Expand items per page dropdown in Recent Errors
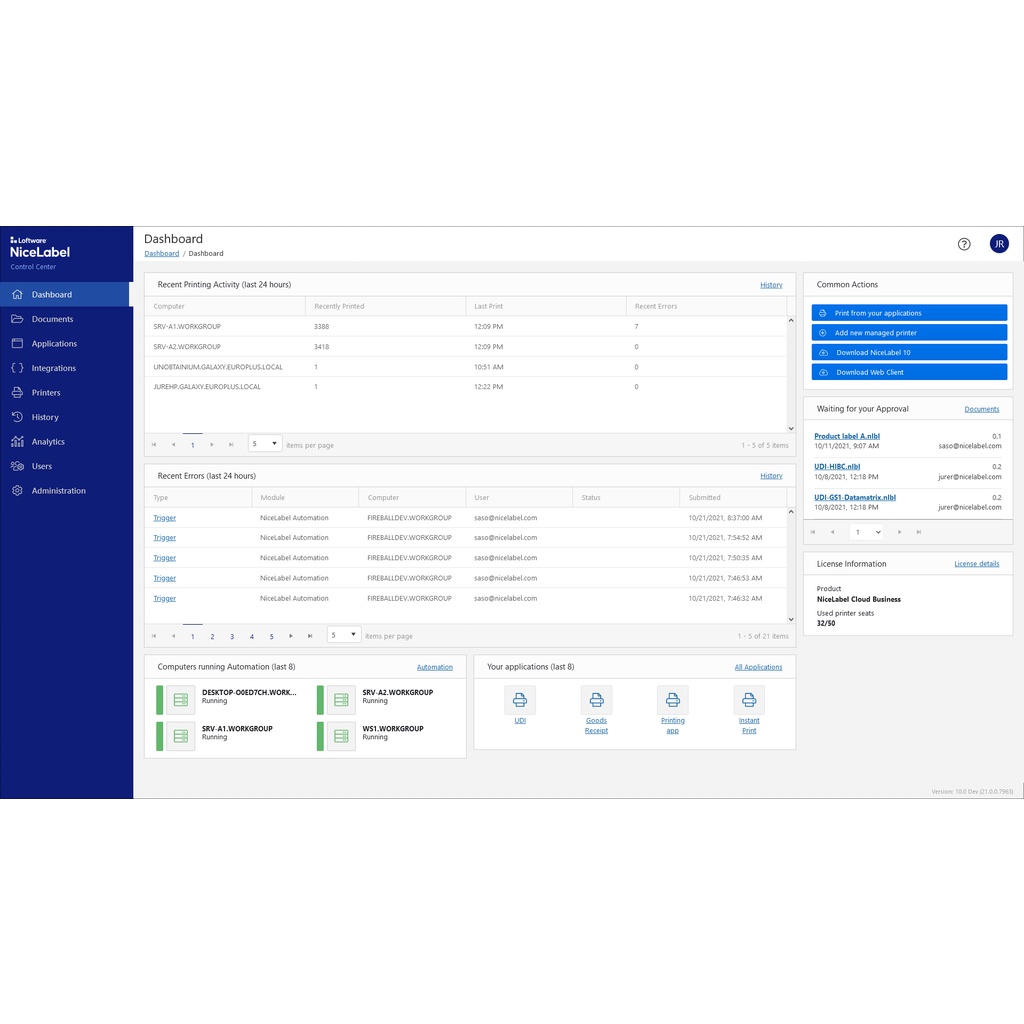Screen dimensions: 1024x1024 [344, 635]
